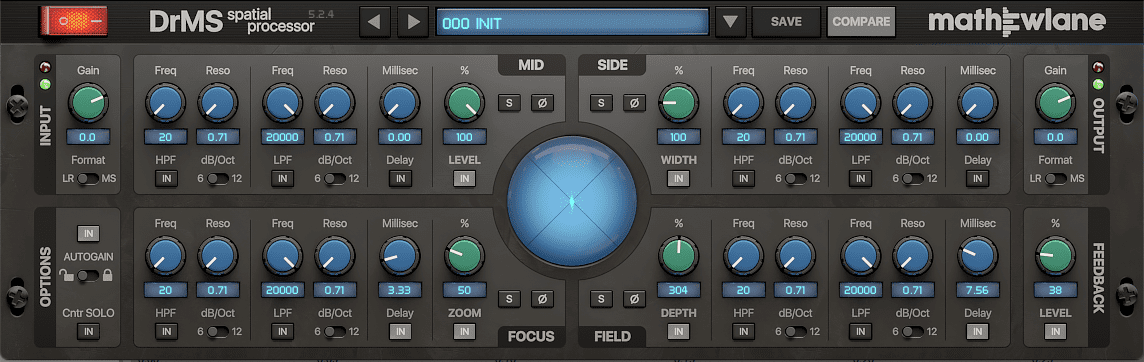
Task: Toggle FIELD DEPTH IN button
Action: [679, 331]
